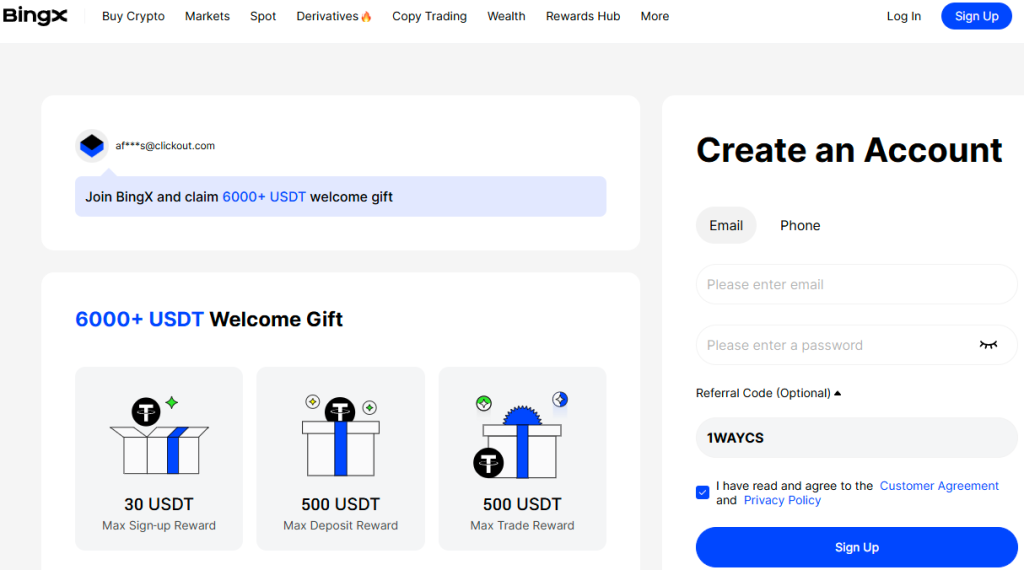1024x570 pixels.
Task: Collapse the Referral Code (Optional) section
Action: pos(768,393)
